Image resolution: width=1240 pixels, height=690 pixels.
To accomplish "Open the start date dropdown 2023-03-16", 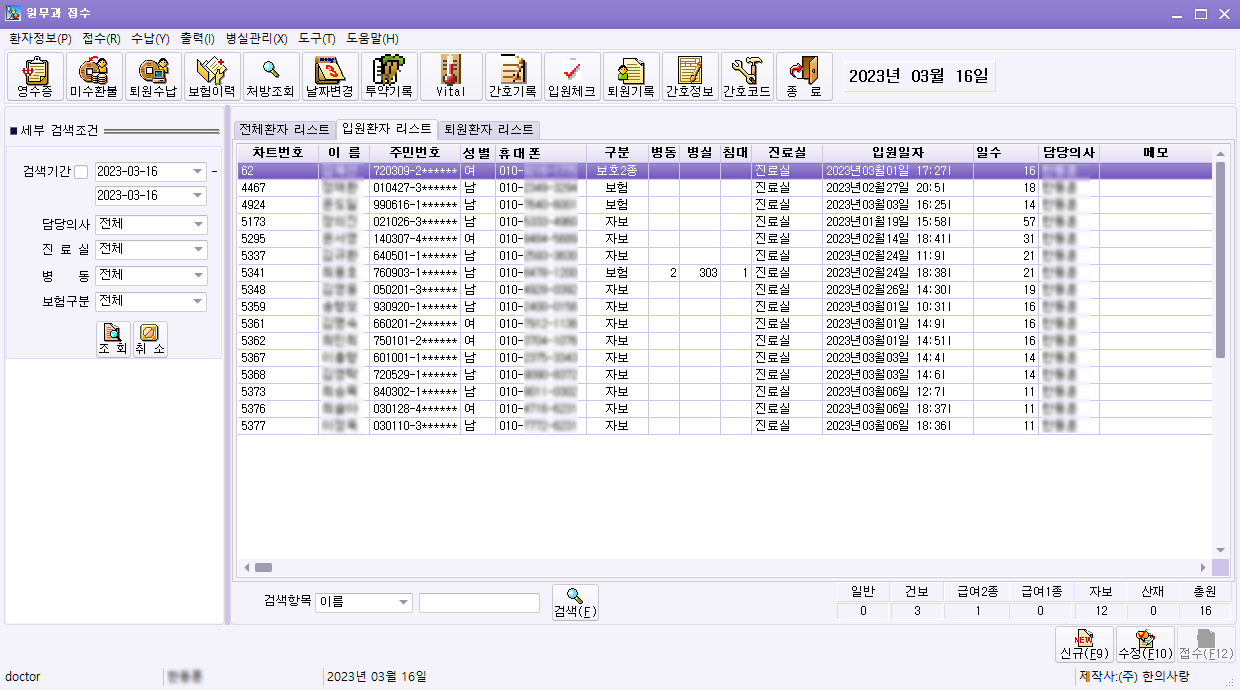I will coord(198,171).
